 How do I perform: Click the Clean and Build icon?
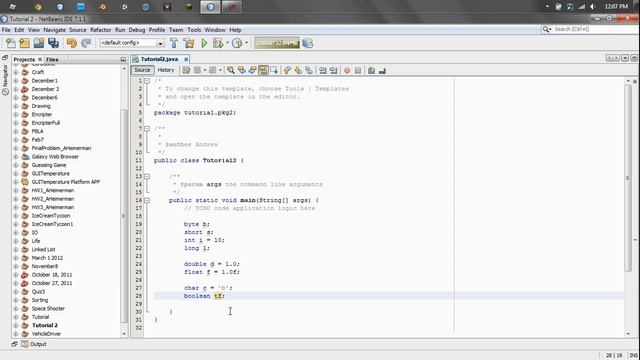[189, 43]
